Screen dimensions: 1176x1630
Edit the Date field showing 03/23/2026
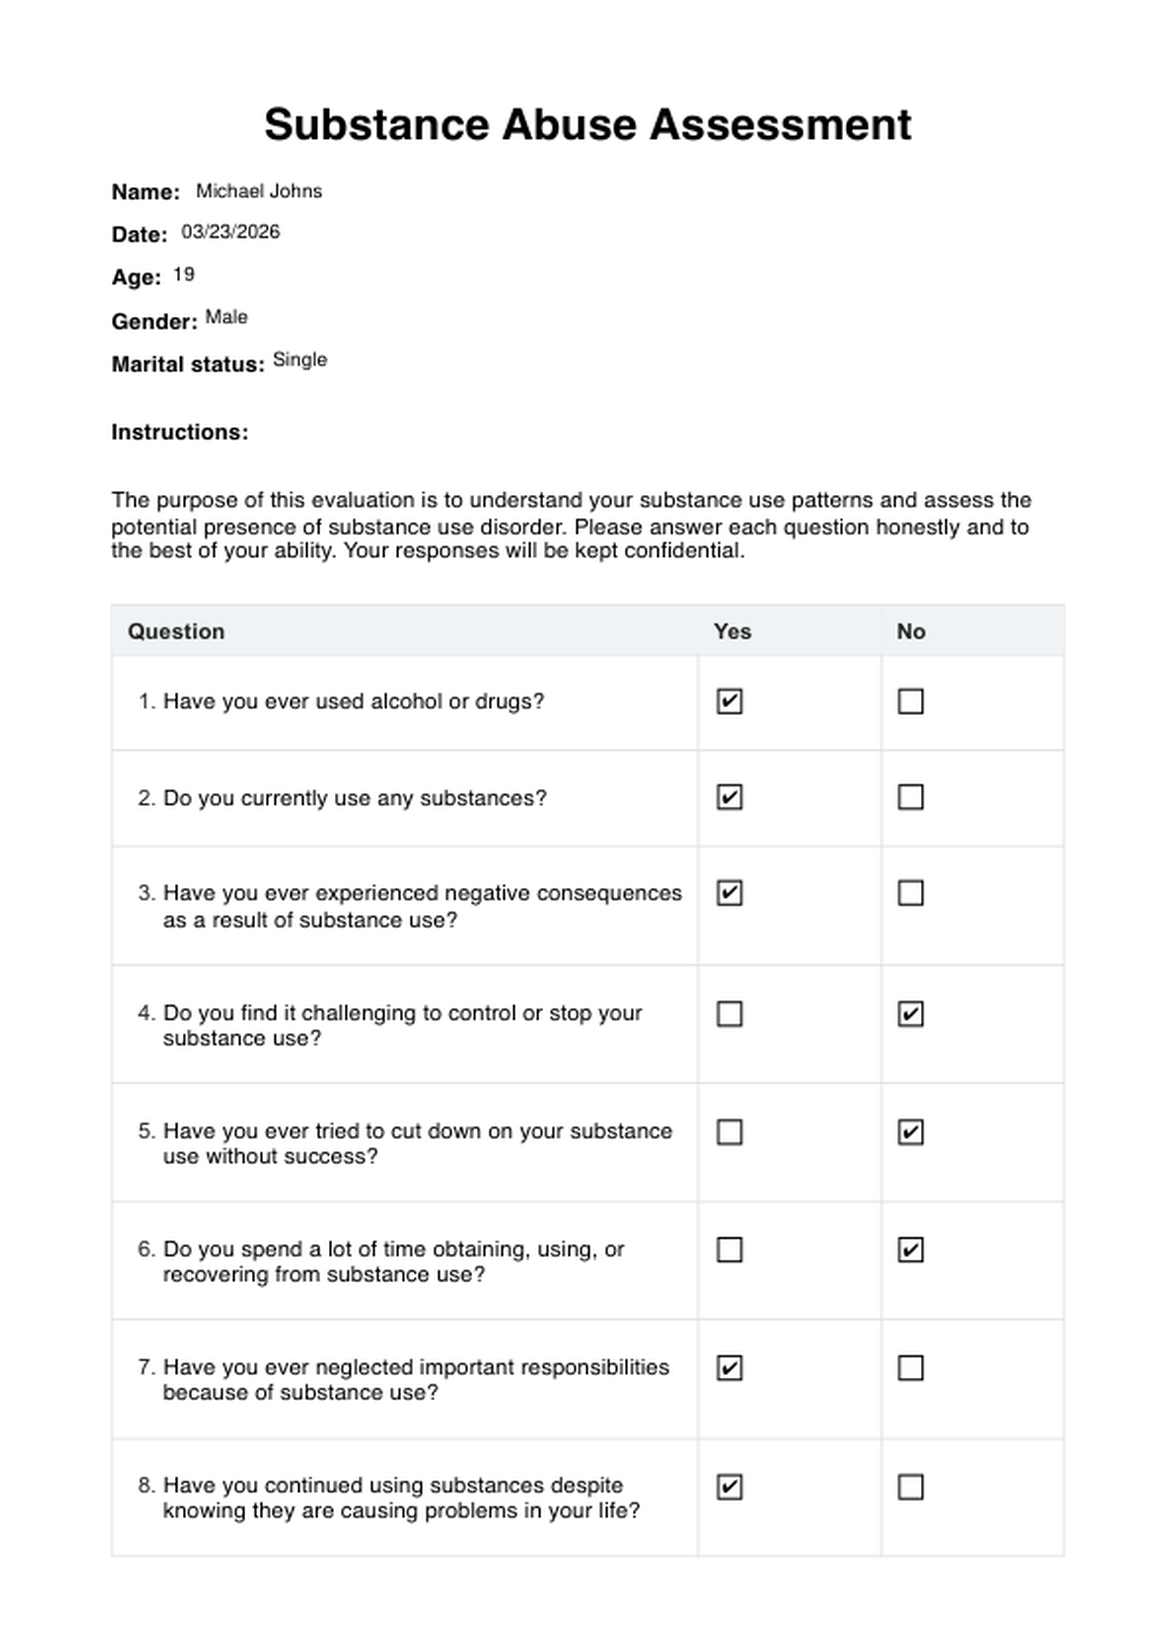click(x=230, y=232)
